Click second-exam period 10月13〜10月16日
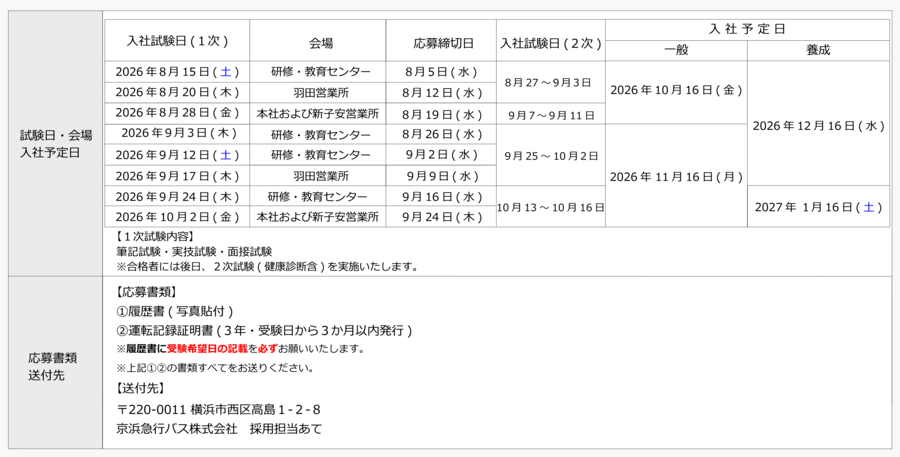 (550, 207)
